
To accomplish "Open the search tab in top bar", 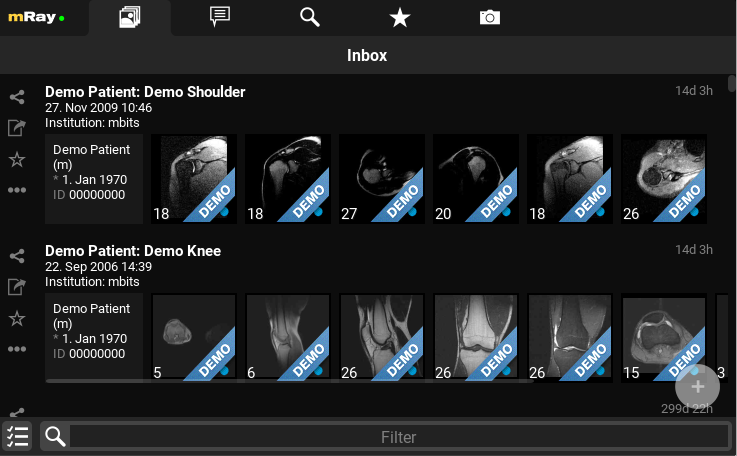I will [x=310, y=17].
